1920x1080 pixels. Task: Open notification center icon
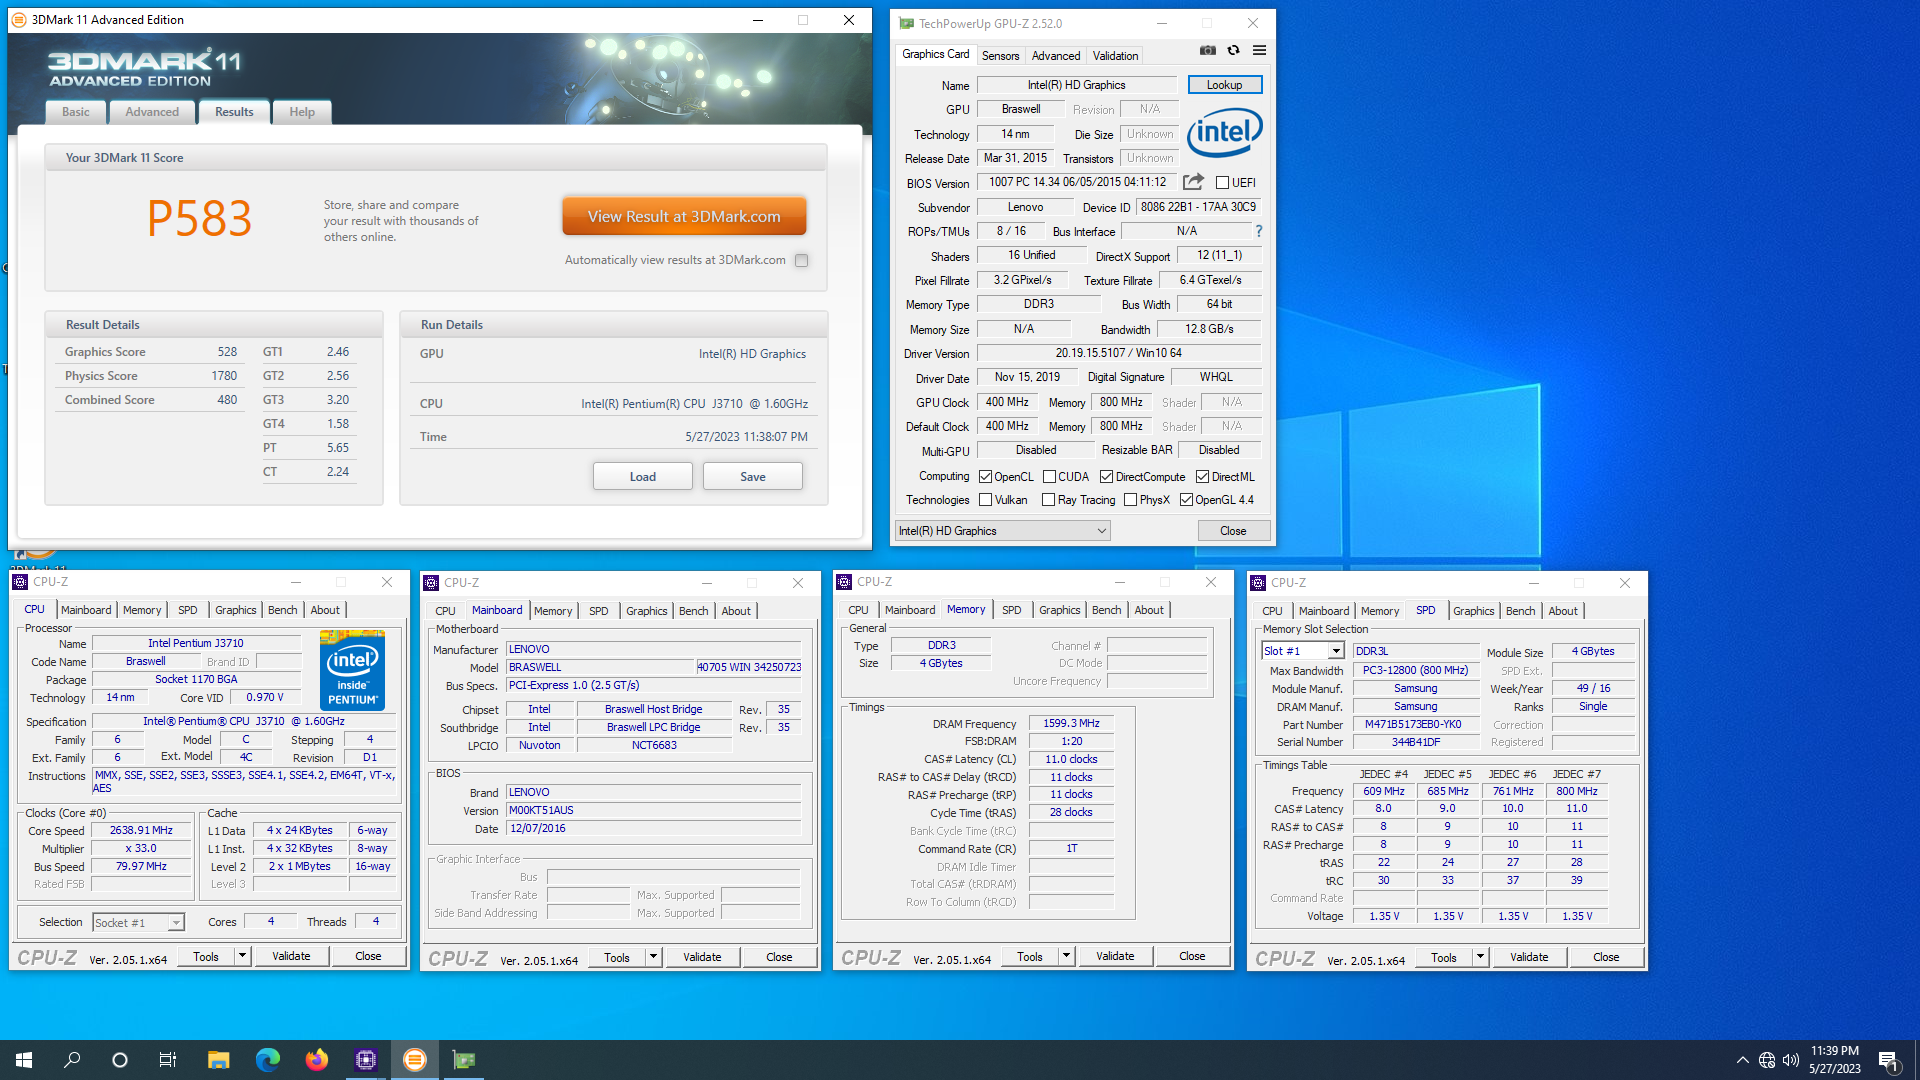pyautogui.click(x=1888, y=1060)
